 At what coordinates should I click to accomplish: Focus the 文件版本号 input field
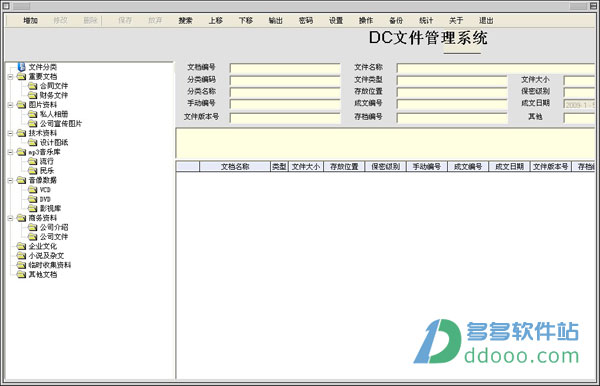[285, 118]
